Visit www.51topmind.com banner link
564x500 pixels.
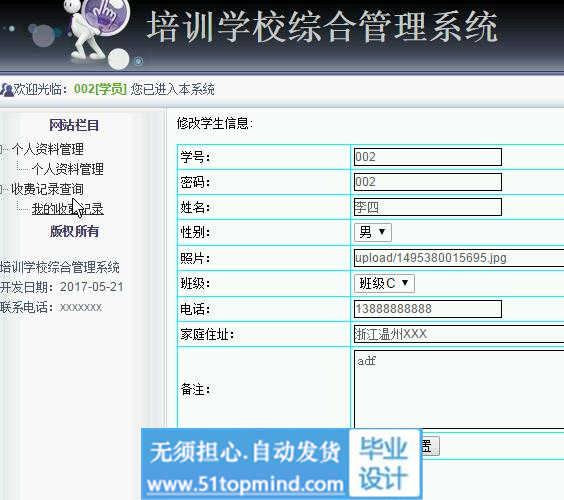[245, 484]
